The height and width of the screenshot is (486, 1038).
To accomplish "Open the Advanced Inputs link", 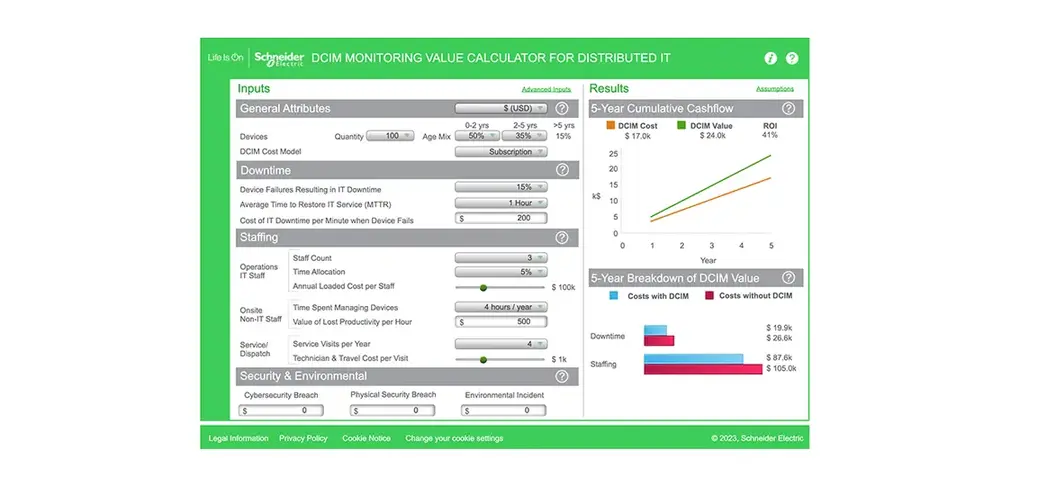I will pyautogui.click(x=546, y=89).
